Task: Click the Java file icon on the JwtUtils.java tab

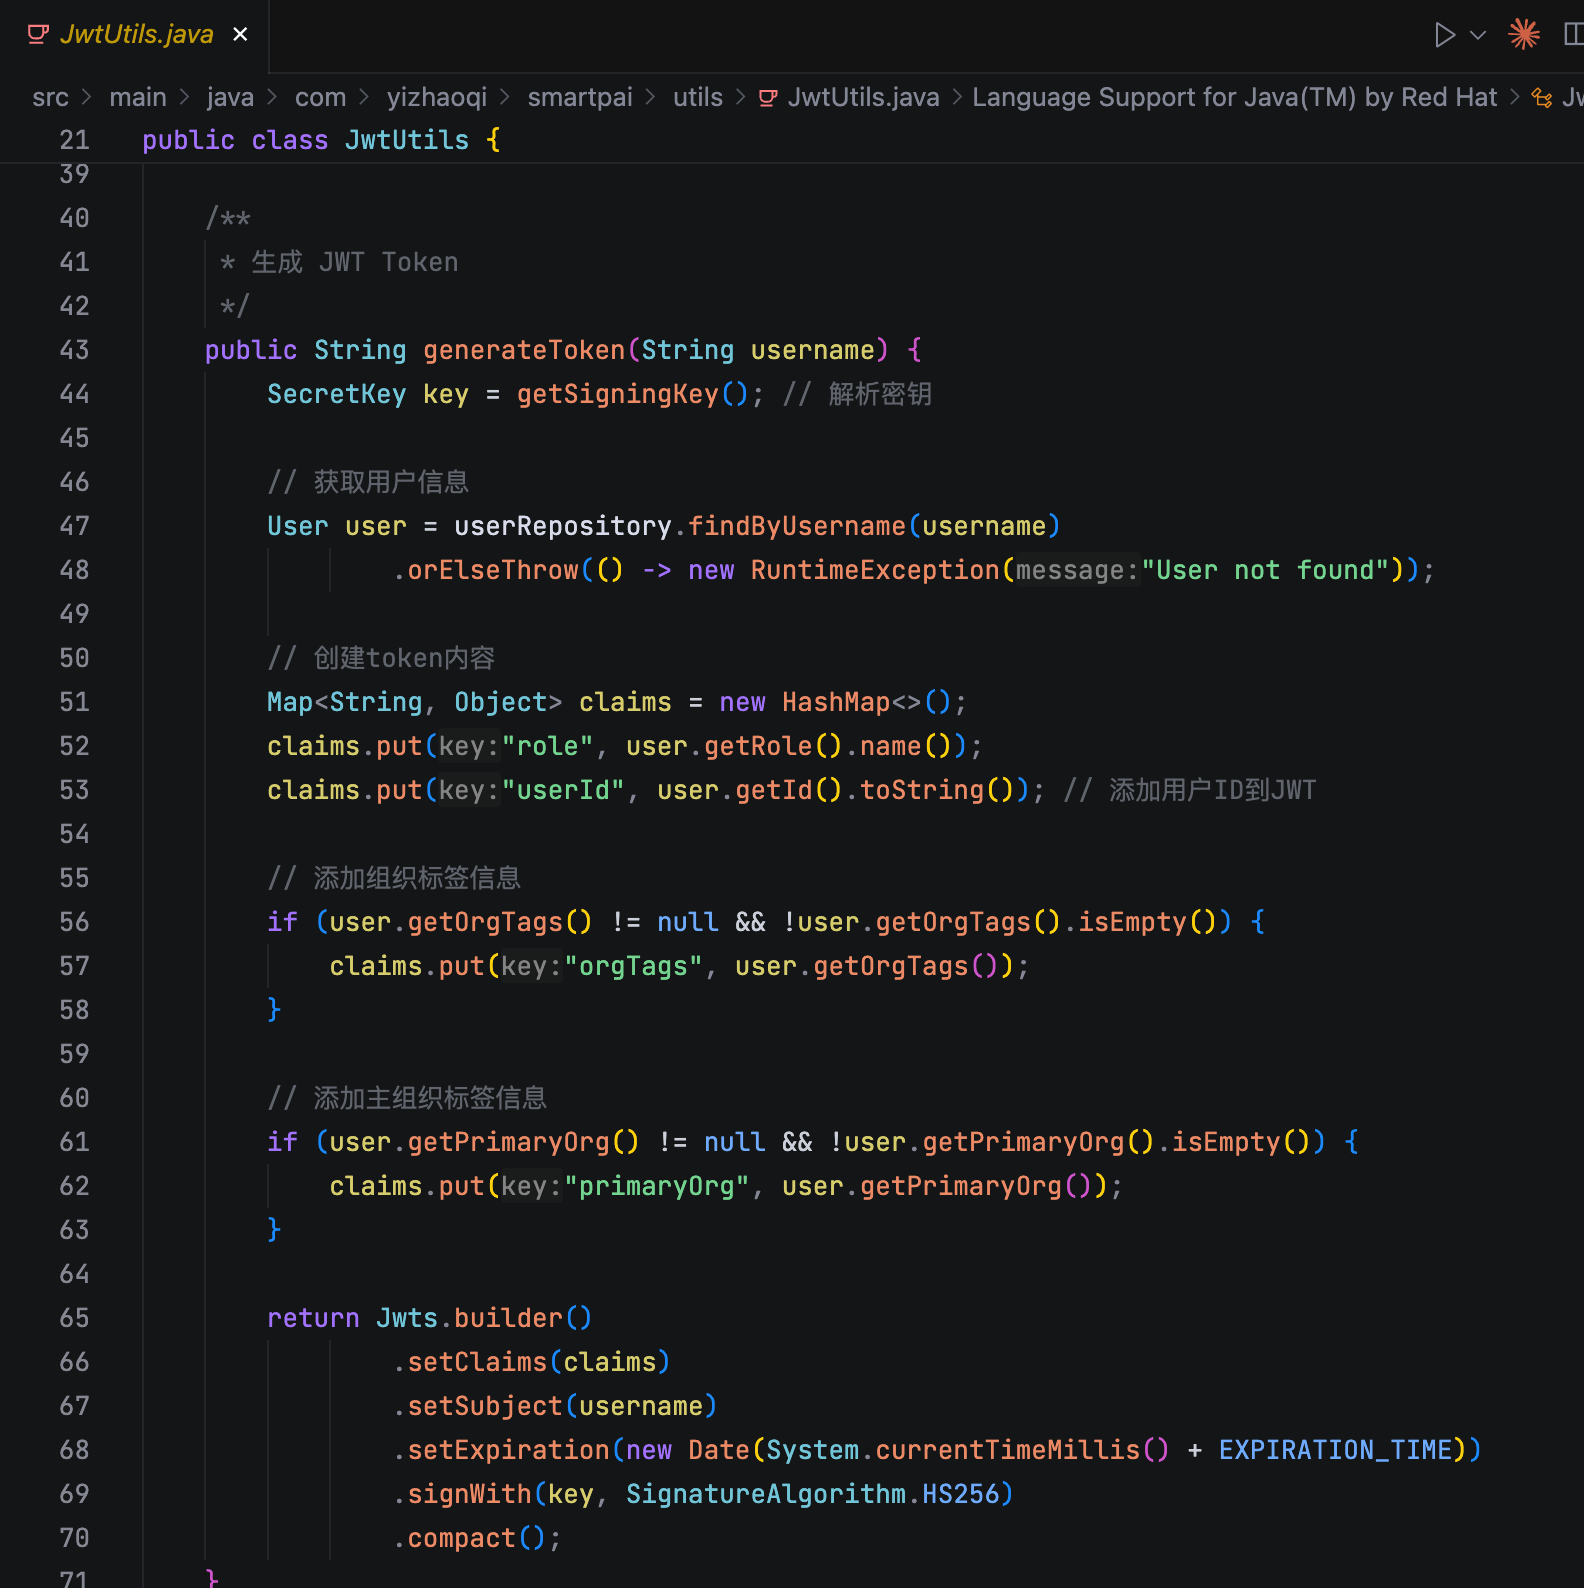Action: 38,34
